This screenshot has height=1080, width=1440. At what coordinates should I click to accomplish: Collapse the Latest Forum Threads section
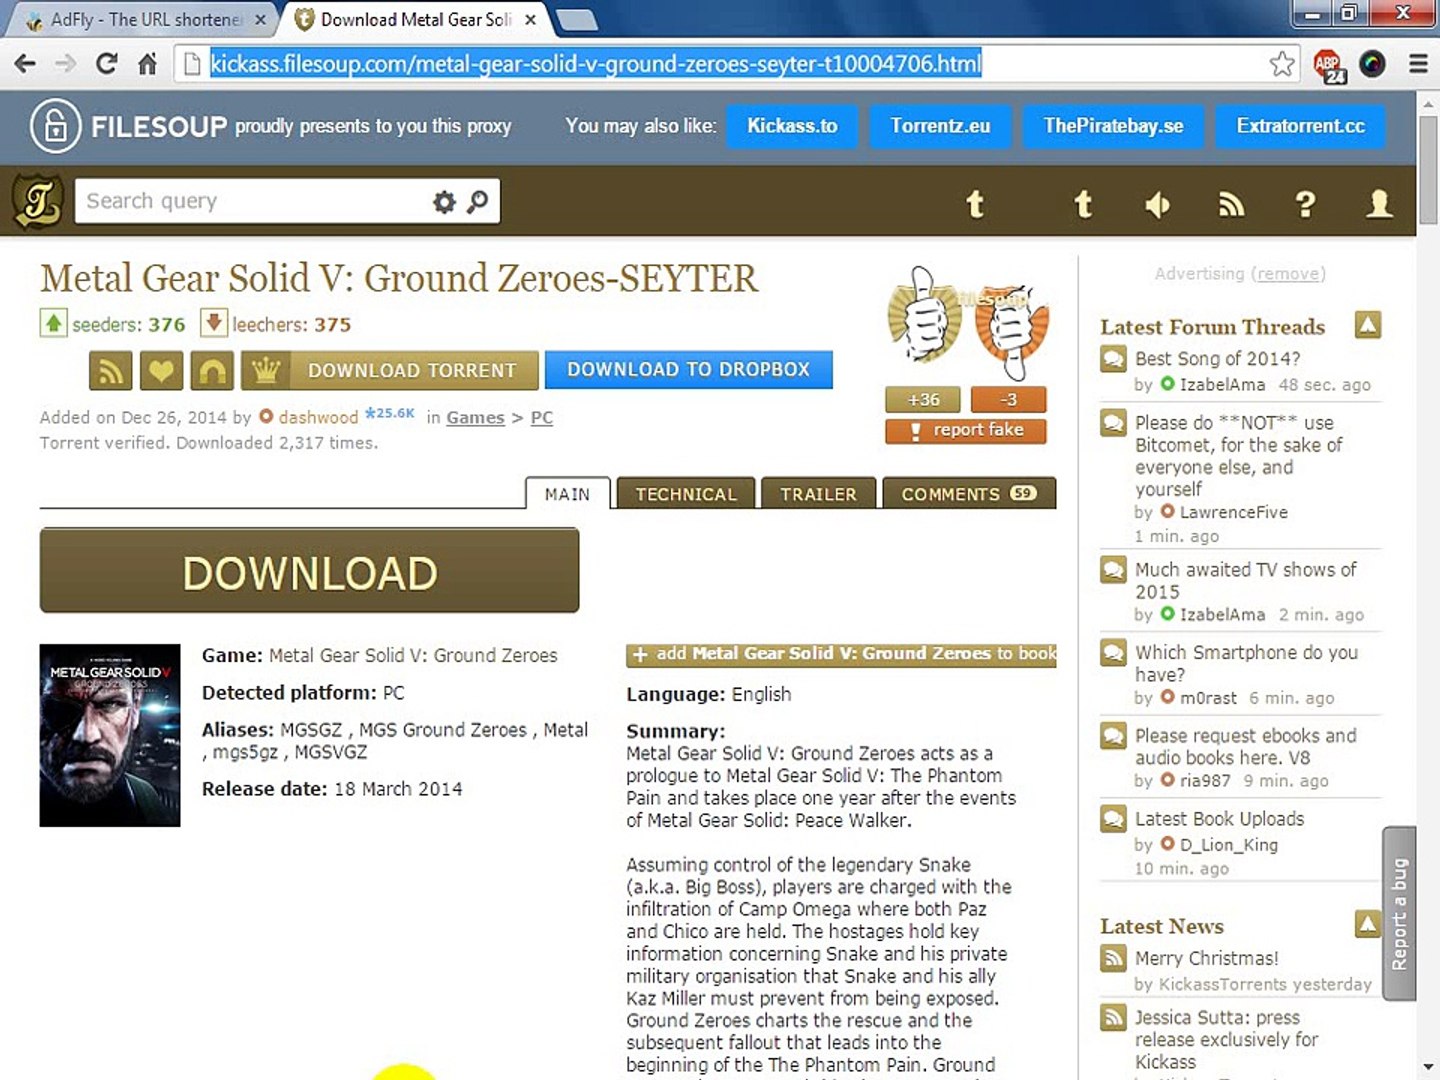(1367, 325)
